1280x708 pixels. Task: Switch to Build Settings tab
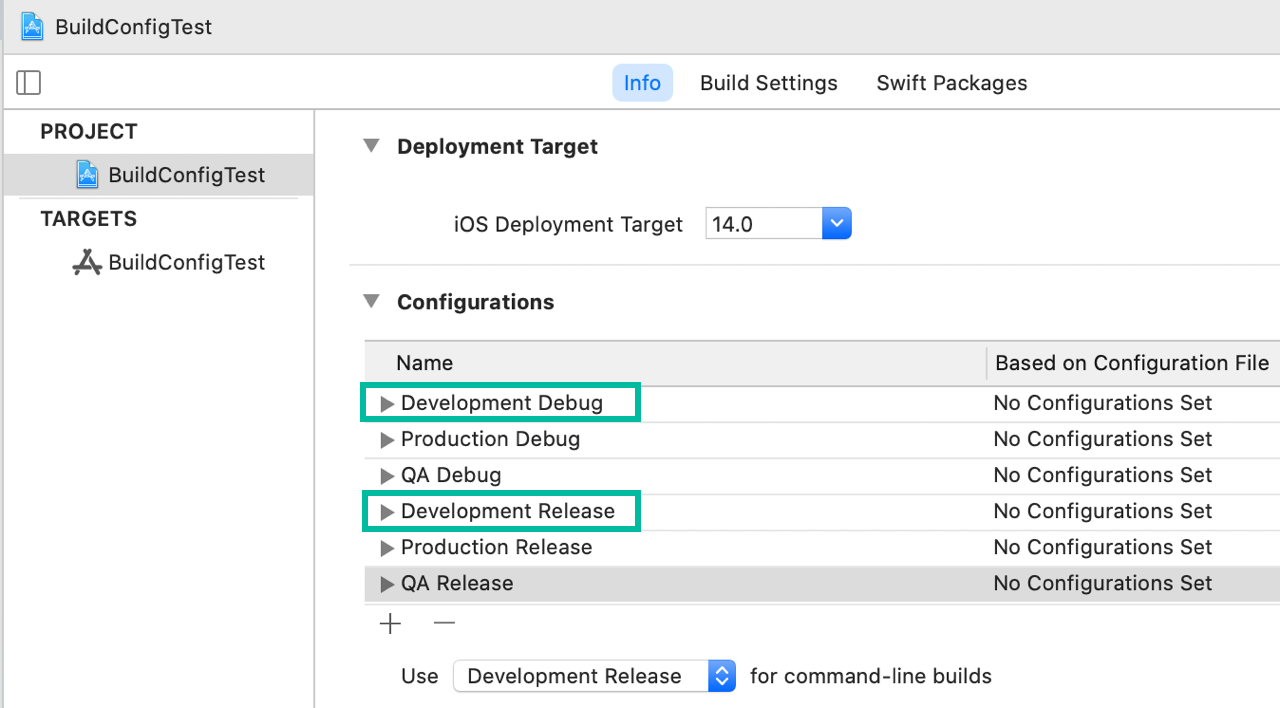(x=768, y=83)
